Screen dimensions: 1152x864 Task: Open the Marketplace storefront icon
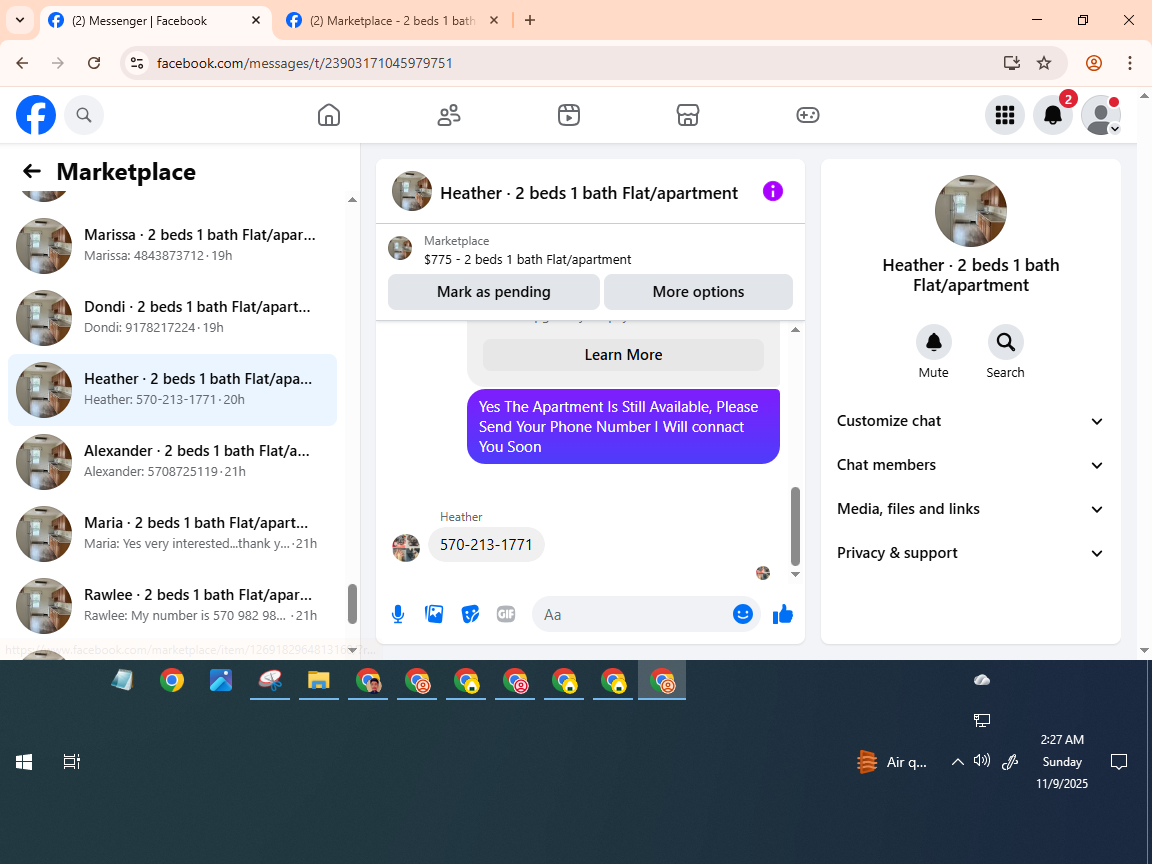click(x=688, y=115)
